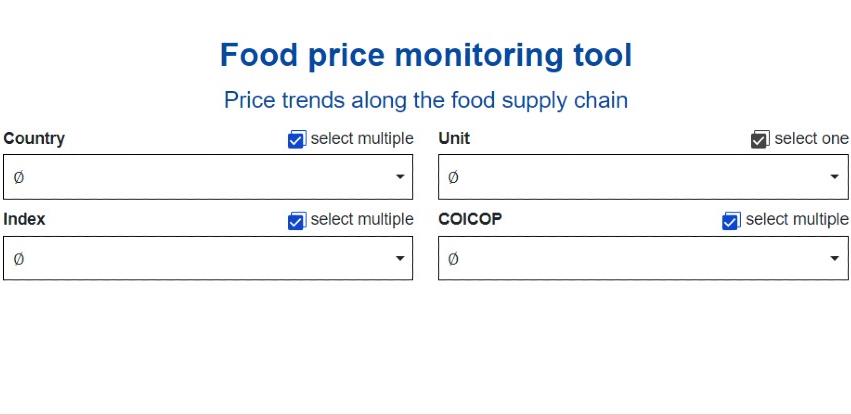Toggle the Unit select one checkbox
This screenshot has width=851, height=415.
coord(760,140)
